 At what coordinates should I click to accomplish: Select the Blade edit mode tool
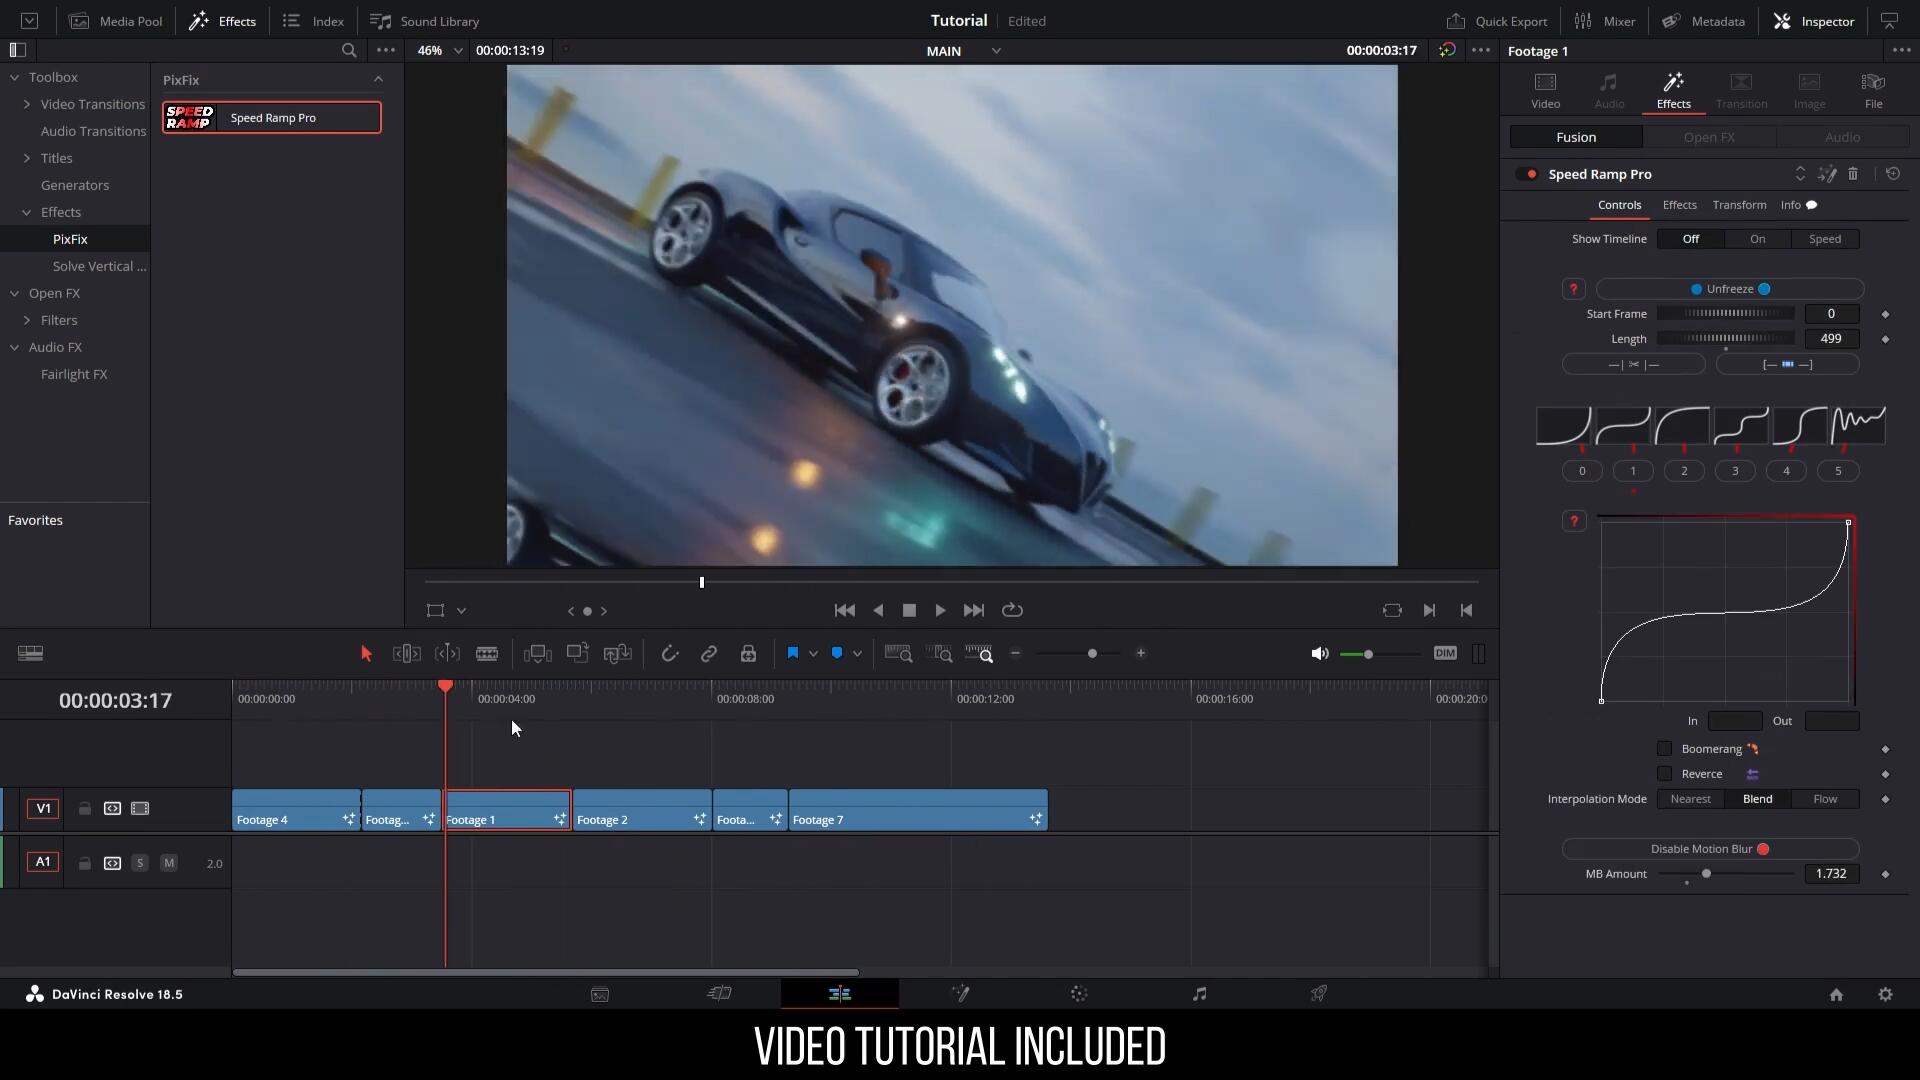click(x=487, y=654)
